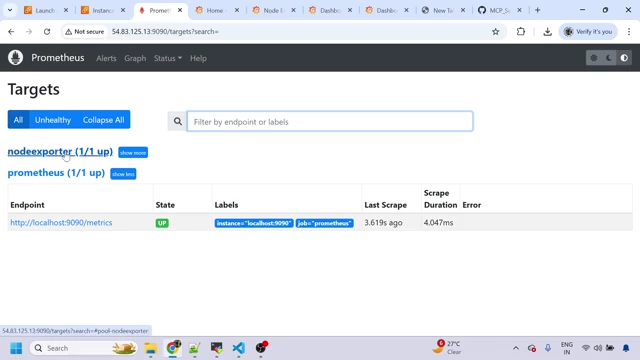Screen dimensions: 640x360
Task: Open the tab search dropdown arrow
Action: click(x=10, y=10)
